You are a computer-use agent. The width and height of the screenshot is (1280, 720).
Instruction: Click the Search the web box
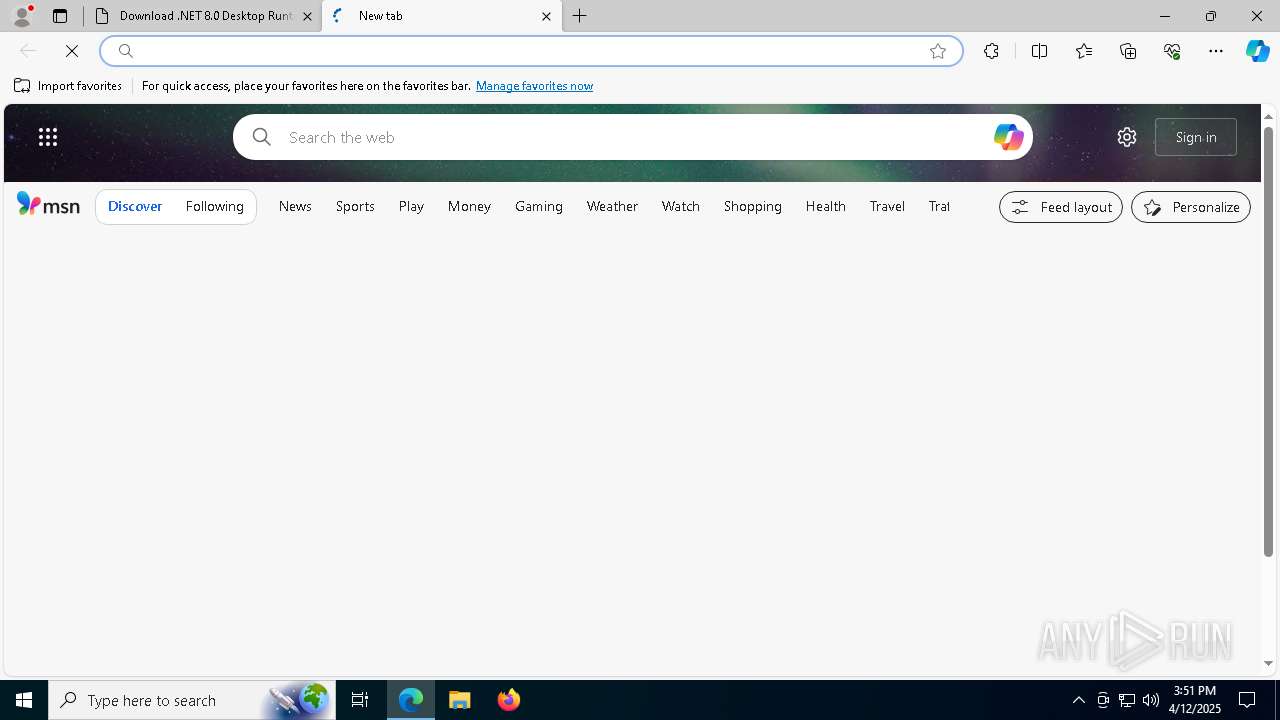click(632, 137)
